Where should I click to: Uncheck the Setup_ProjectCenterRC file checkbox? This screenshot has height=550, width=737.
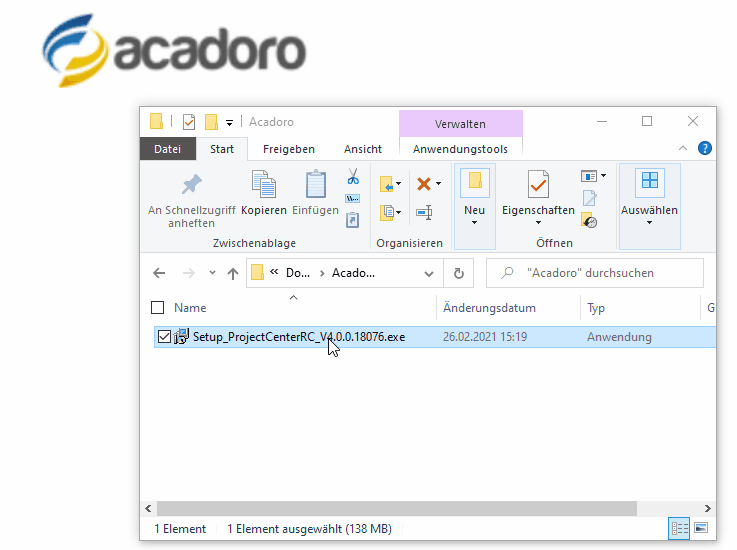(x=164, y=337)
